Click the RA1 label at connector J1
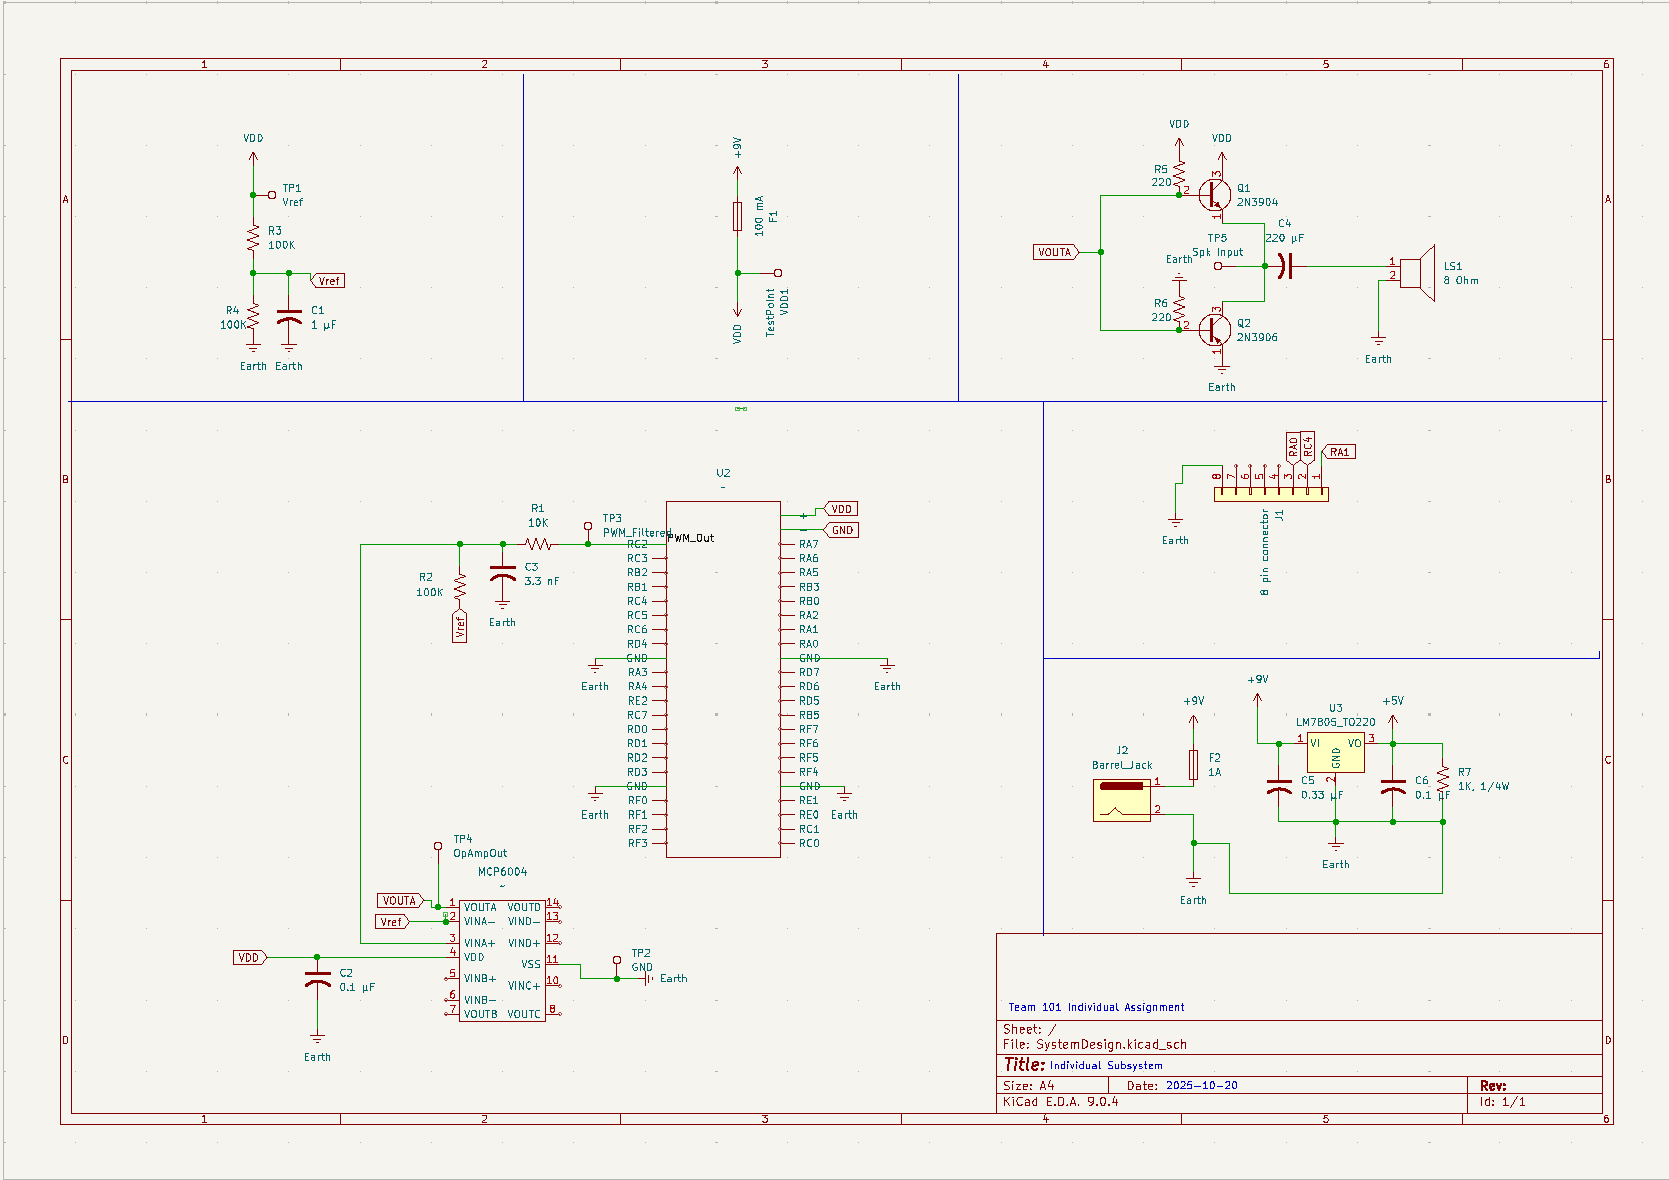 tap(1339, 452)
